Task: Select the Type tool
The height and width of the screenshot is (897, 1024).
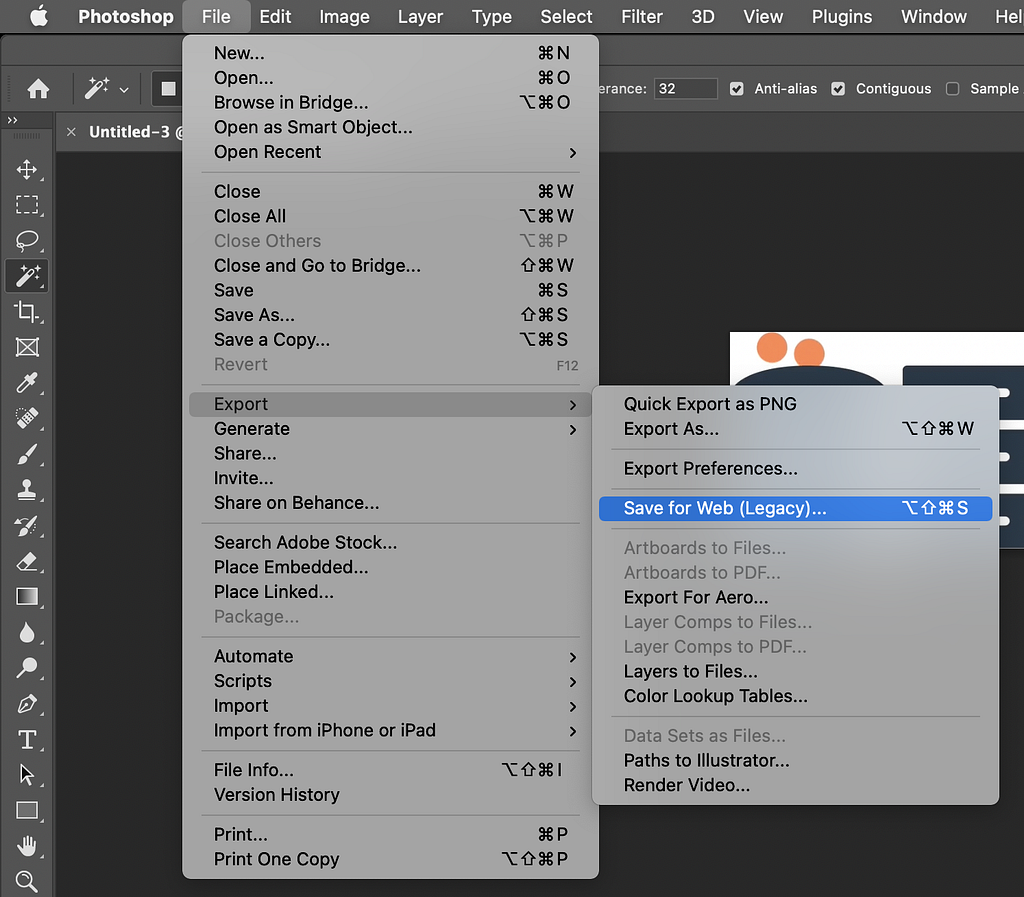Action: 27,740
